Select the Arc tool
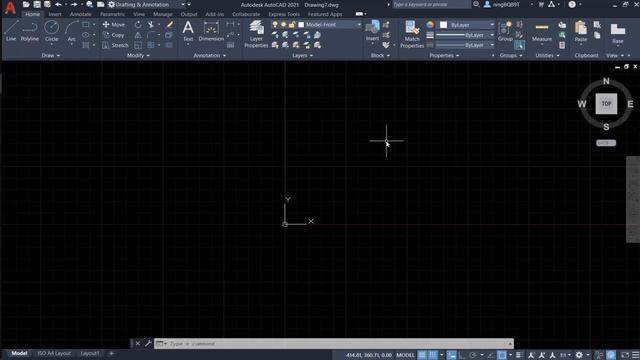This screenshot has height=360, width=640. click(71, 31)
